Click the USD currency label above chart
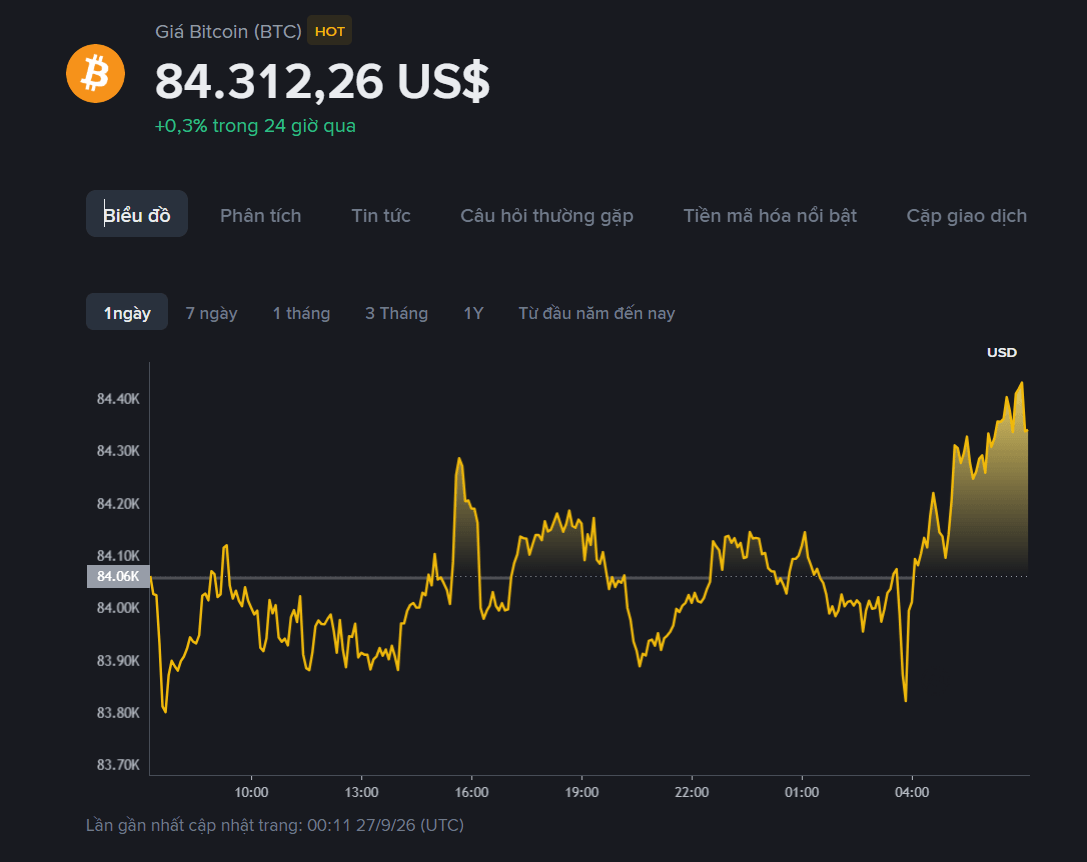 [x=1002, y=352]
